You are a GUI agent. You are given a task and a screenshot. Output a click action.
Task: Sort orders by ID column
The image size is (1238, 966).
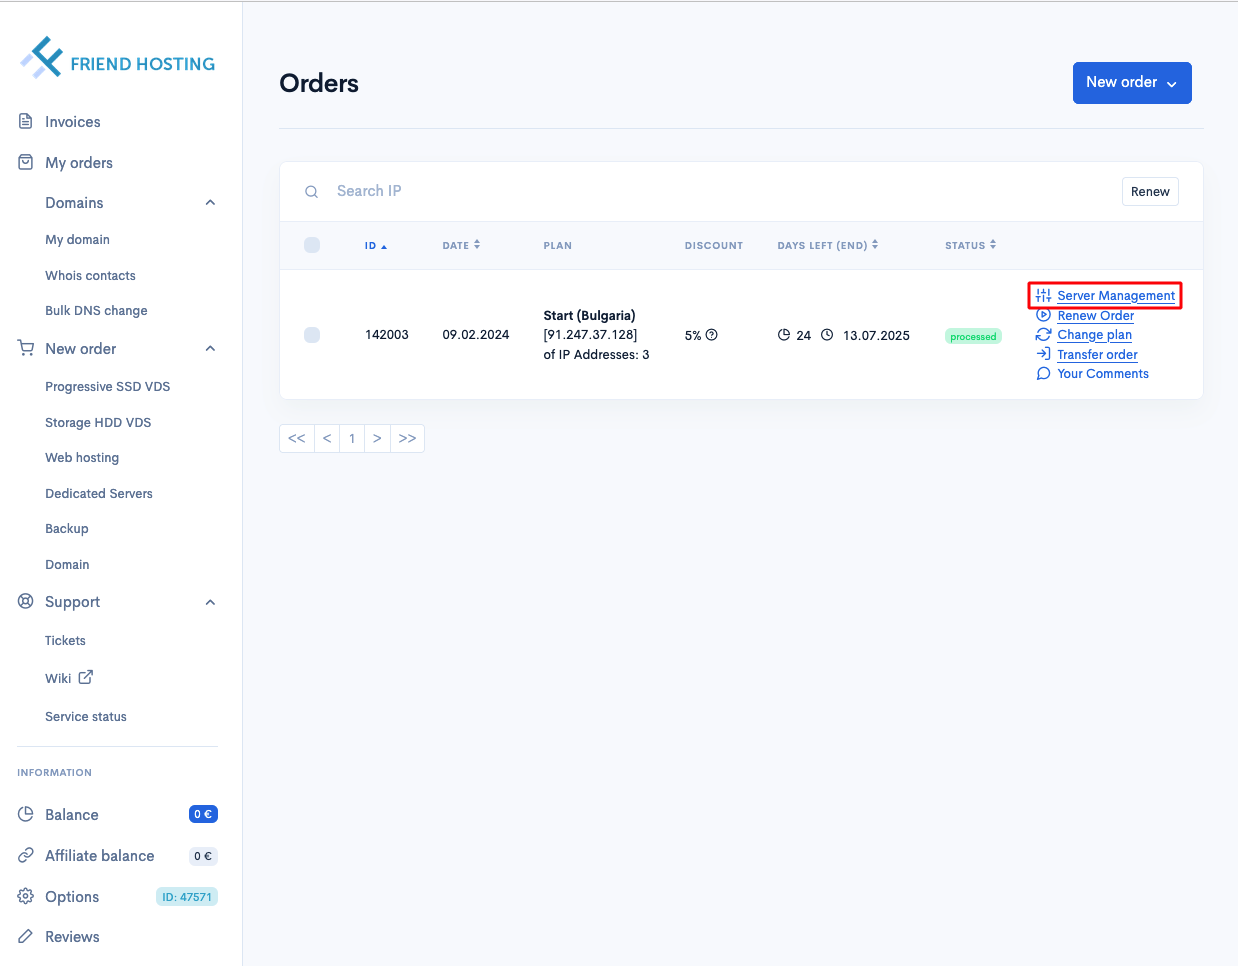click(x=375, y=245)
